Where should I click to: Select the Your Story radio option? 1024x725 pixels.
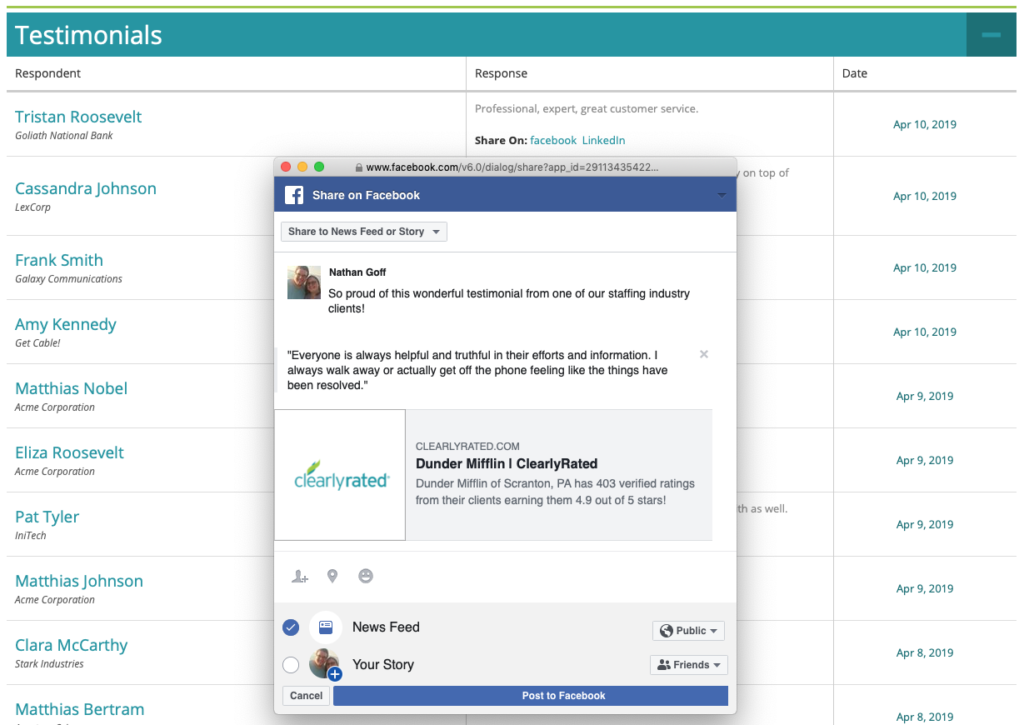point(291,665)
